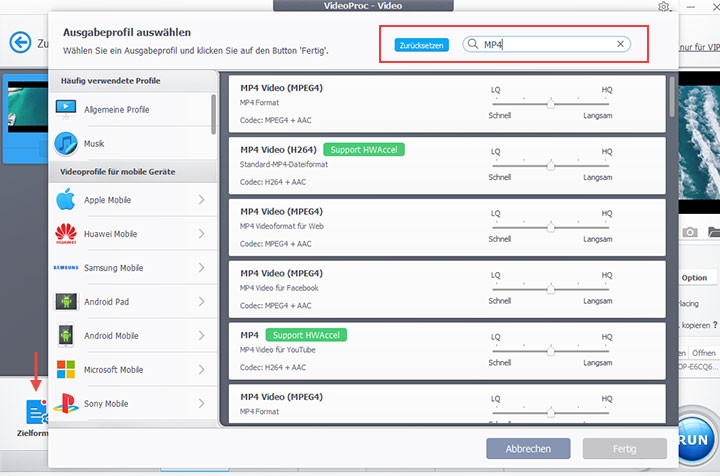Adjust quality slider for MP4 Videoformat für Web
The height and width of the screenshot is (476, 720).
[x=551, y=227]
